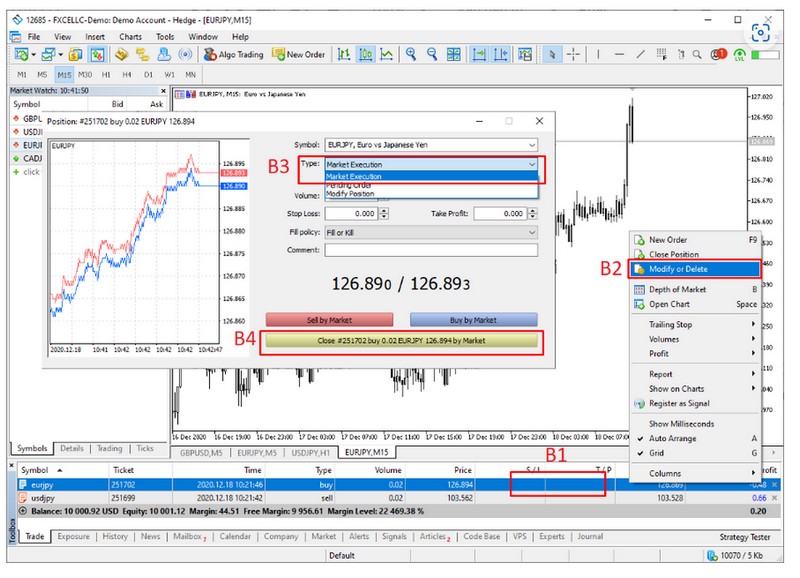Image resolution: width=800 pixels, height=578 pixels.
Task: Expand the Trailing Stop submenu
Action: (696, 324)
